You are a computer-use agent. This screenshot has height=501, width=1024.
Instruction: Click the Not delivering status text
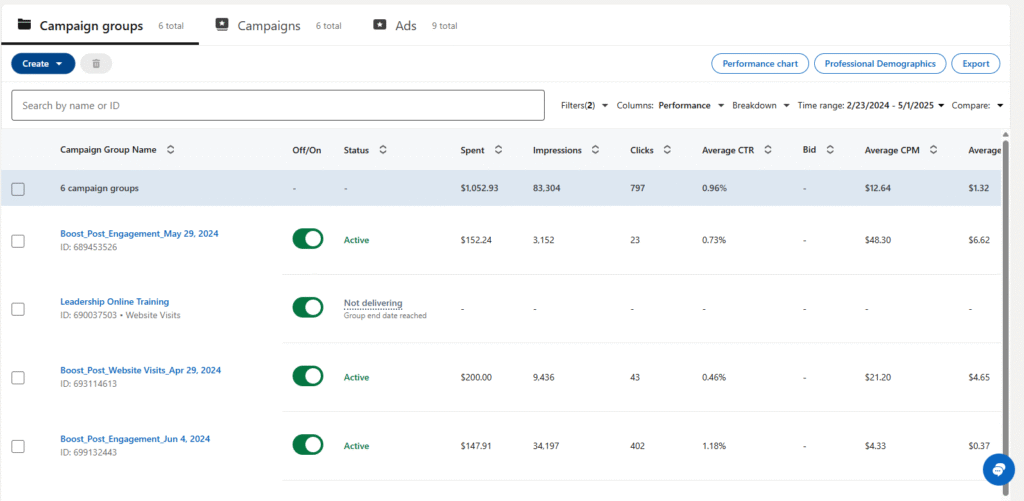click(373, 303)
